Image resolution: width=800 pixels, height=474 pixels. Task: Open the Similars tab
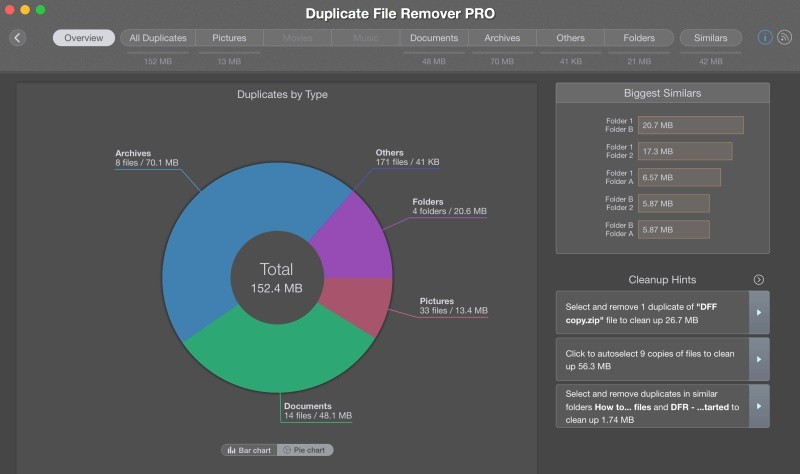click(711, 38)
